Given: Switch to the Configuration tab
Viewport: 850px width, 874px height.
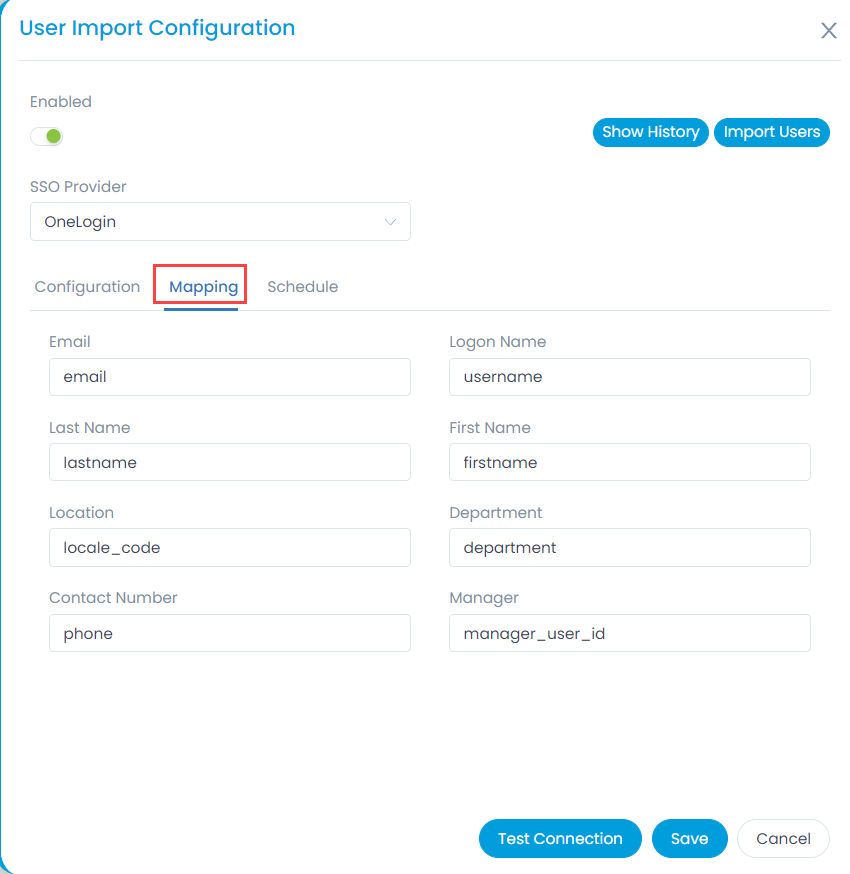Looking at the screenshot, I should [88, 287].
